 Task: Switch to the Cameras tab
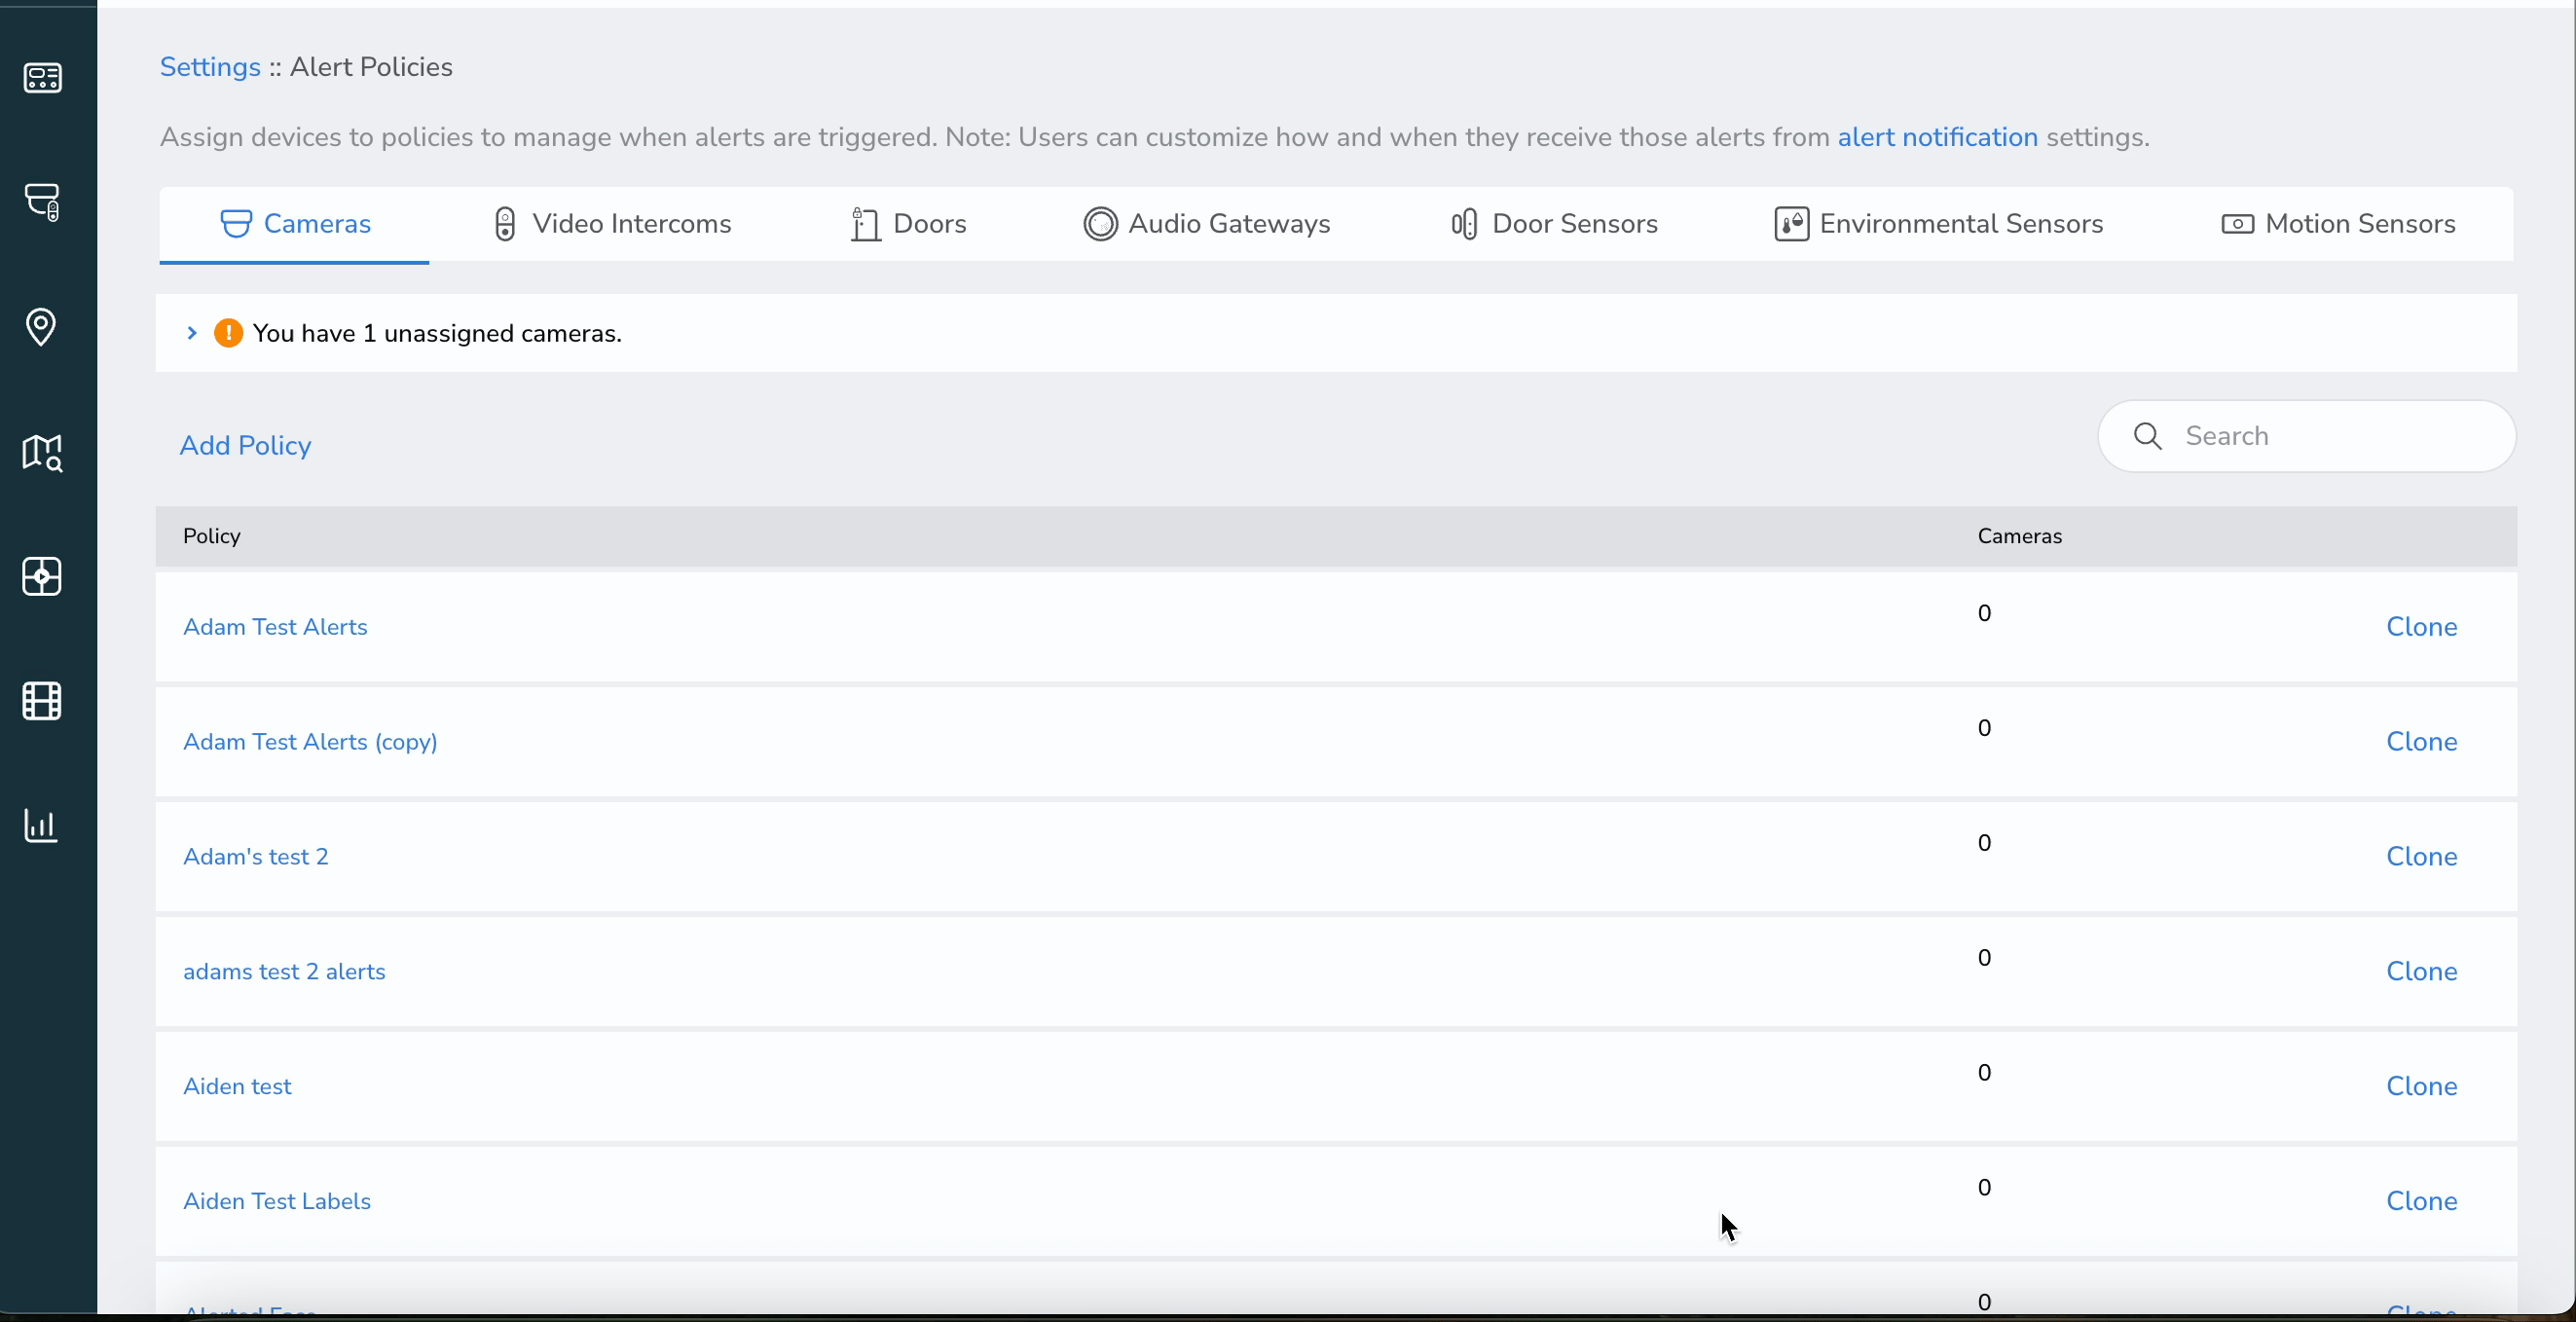click(295, 224)
